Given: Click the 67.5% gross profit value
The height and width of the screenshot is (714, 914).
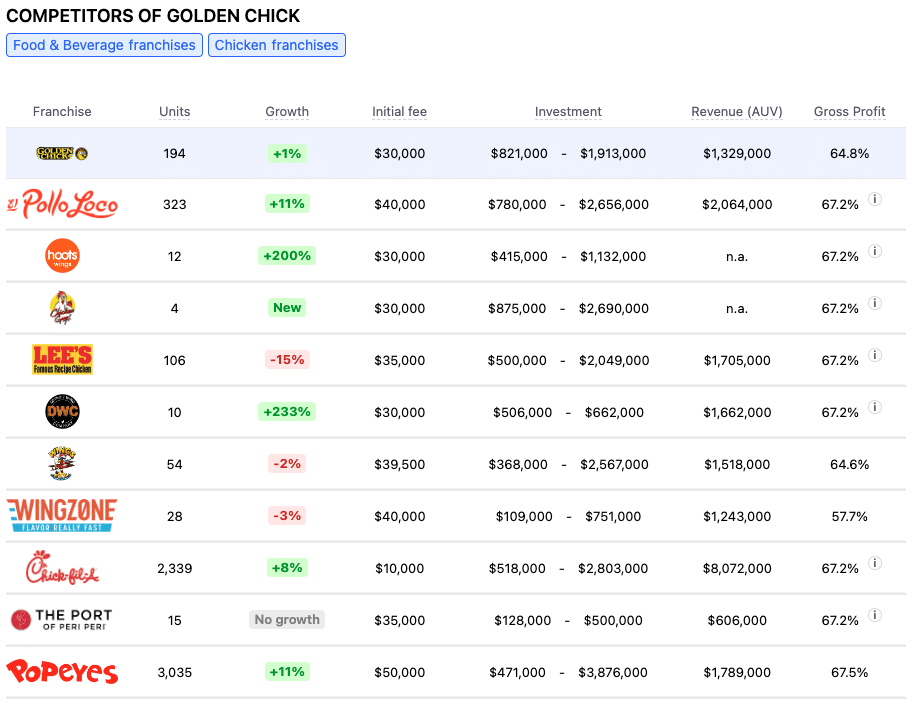Looking at the screenshot, I should [849, 672].
